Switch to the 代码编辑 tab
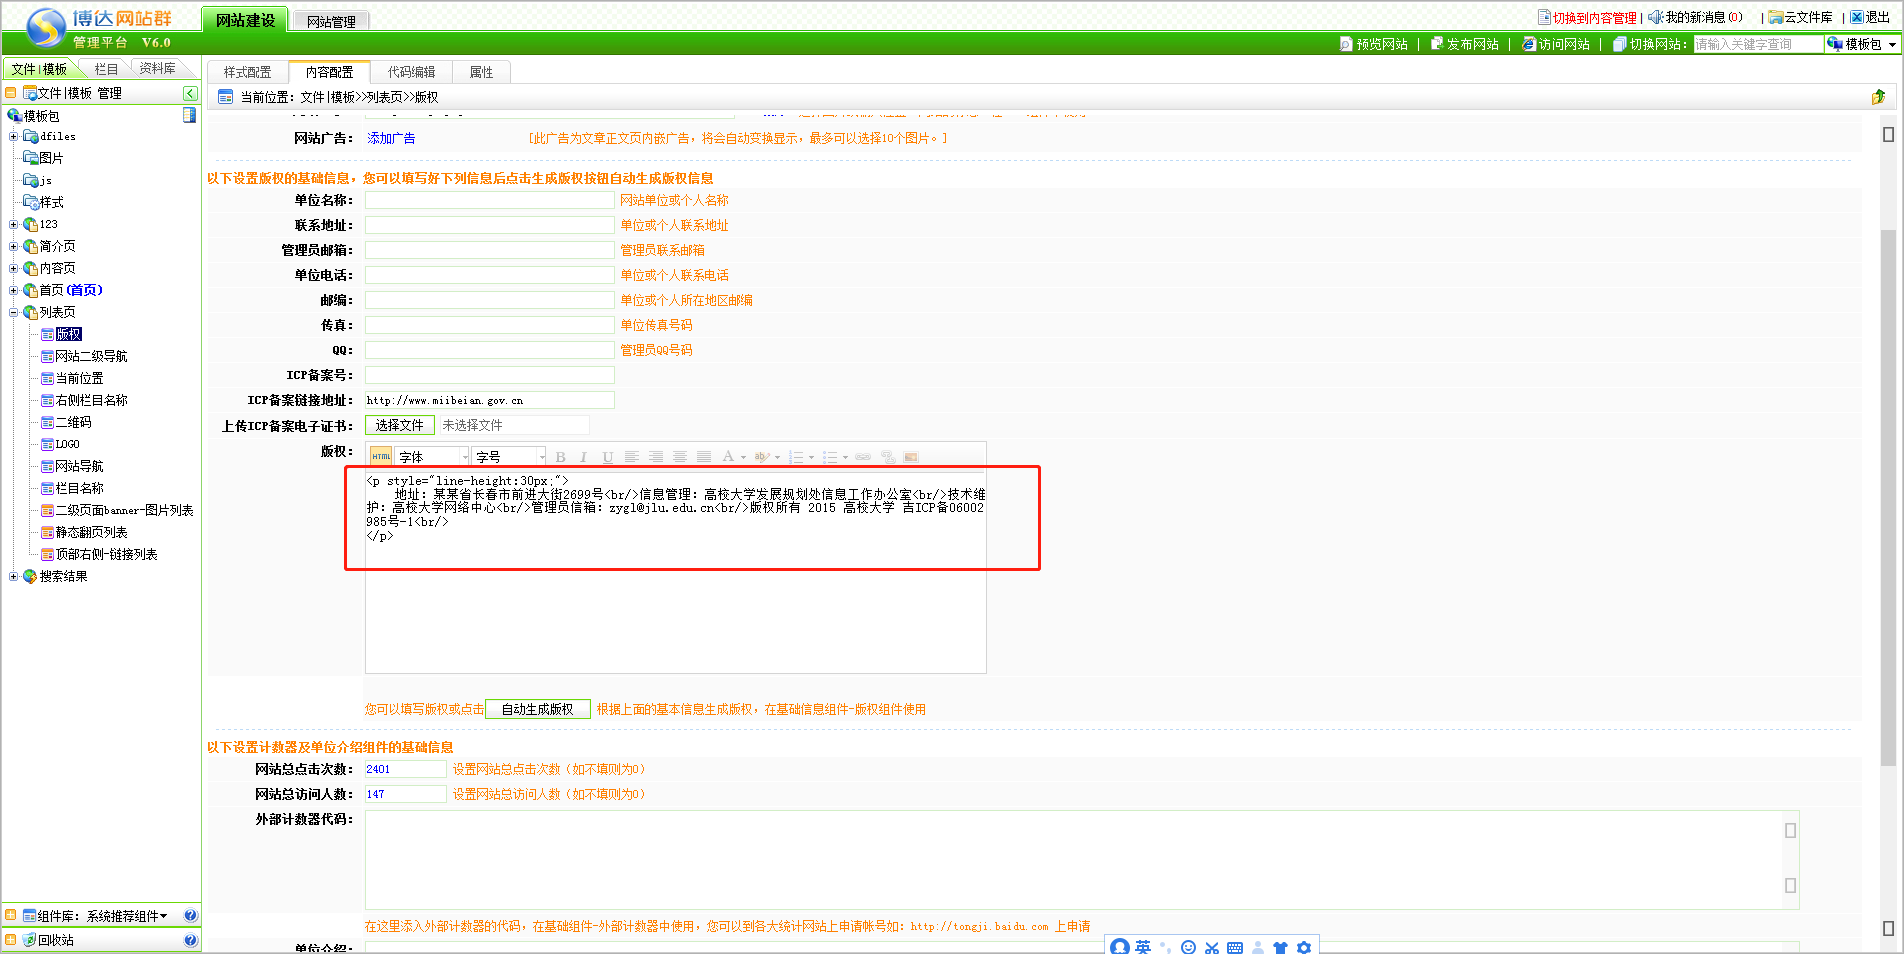The image size is (1904, 954). (411, 72)
